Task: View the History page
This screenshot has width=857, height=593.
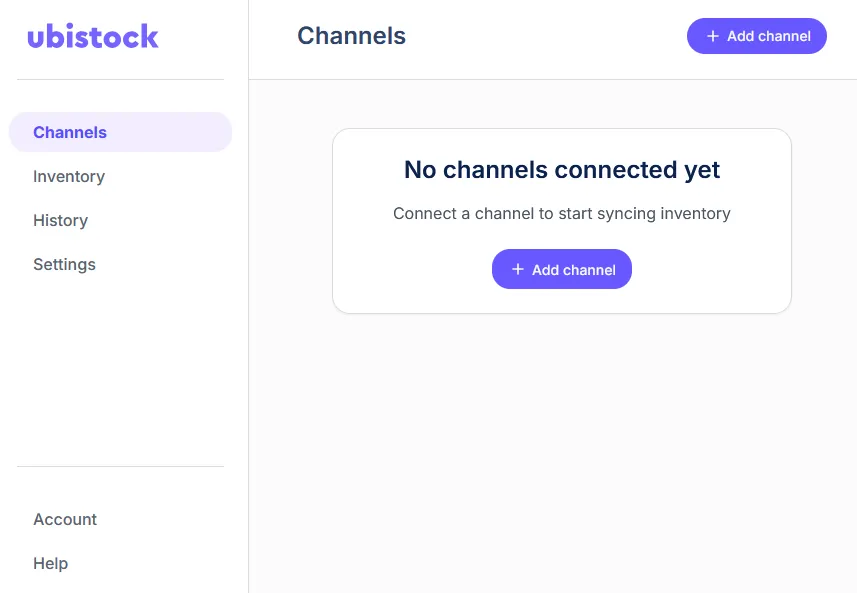Action: pyautogui.click(x=60, y=220)
